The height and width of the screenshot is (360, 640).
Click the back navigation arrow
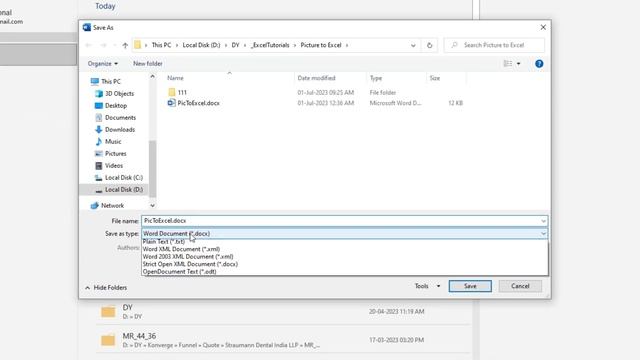click(89, 45)
